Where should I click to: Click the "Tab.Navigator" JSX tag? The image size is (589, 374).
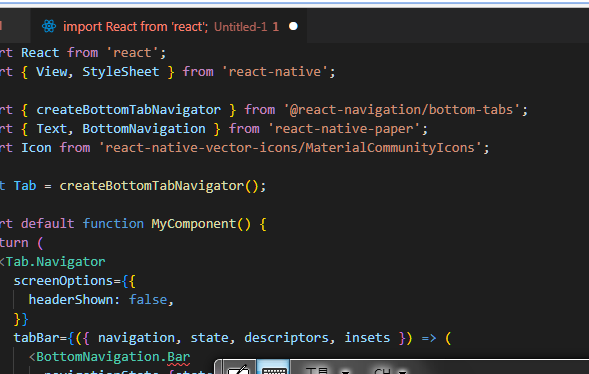56,261
